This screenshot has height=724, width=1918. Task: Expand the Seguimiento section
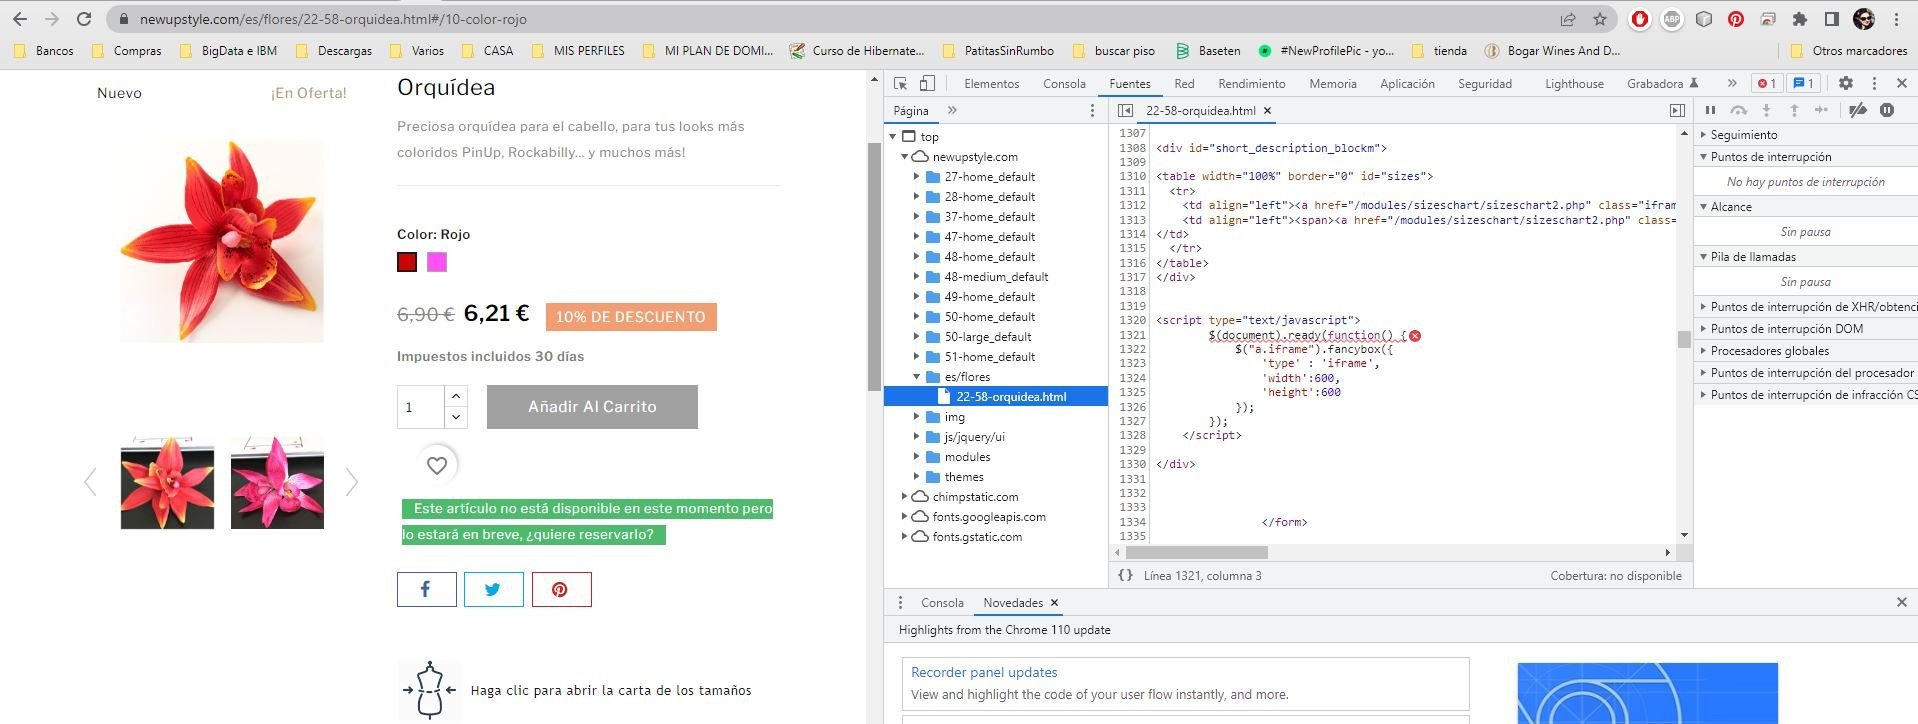(1703, 135)
